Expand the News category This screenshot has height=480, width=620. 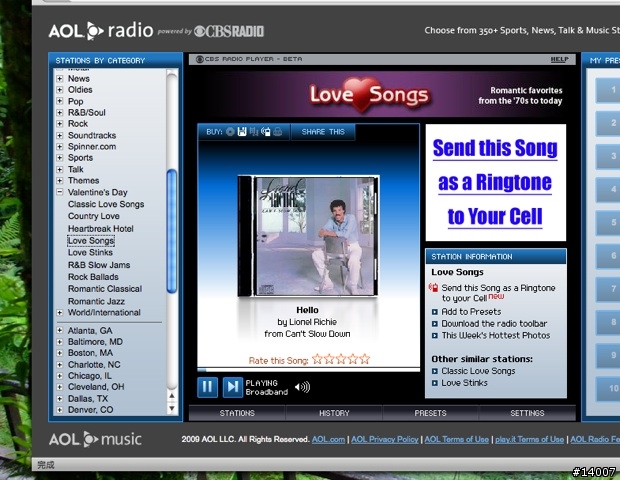pyautogui.click(x=60, y=79)
